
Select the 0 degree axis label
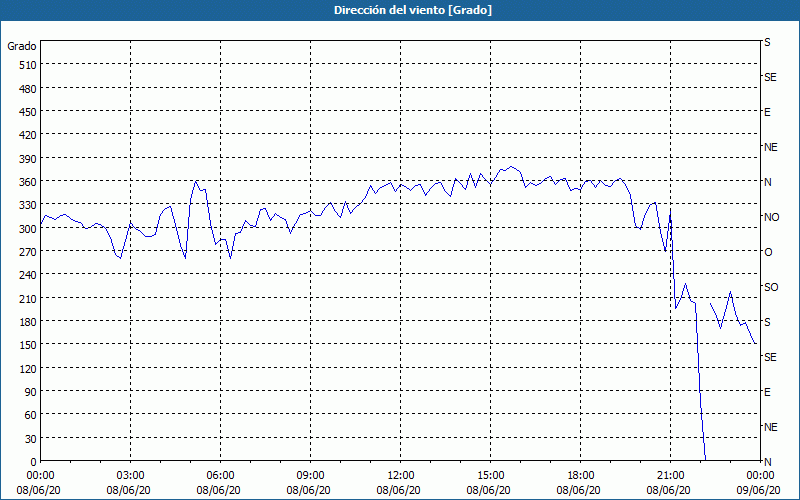pyautogui.click(x=34, y=462)
